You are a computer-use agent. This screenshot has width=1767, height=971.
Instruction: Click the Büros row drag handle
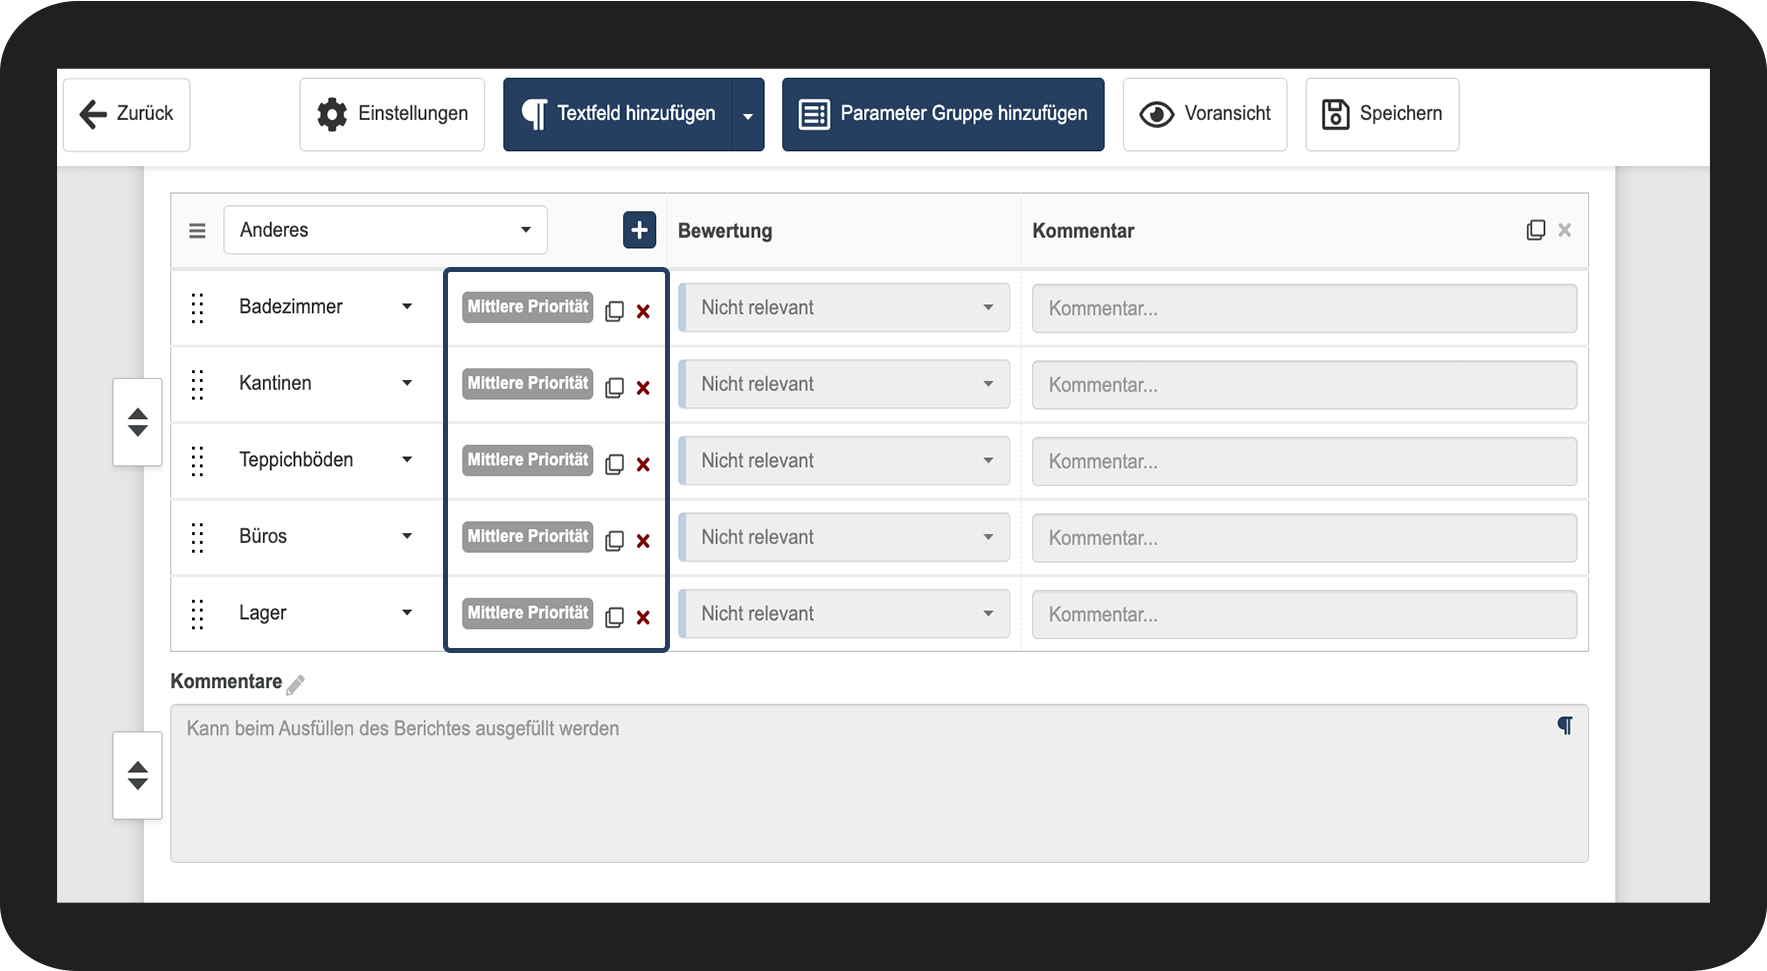[x=197, y=537]
